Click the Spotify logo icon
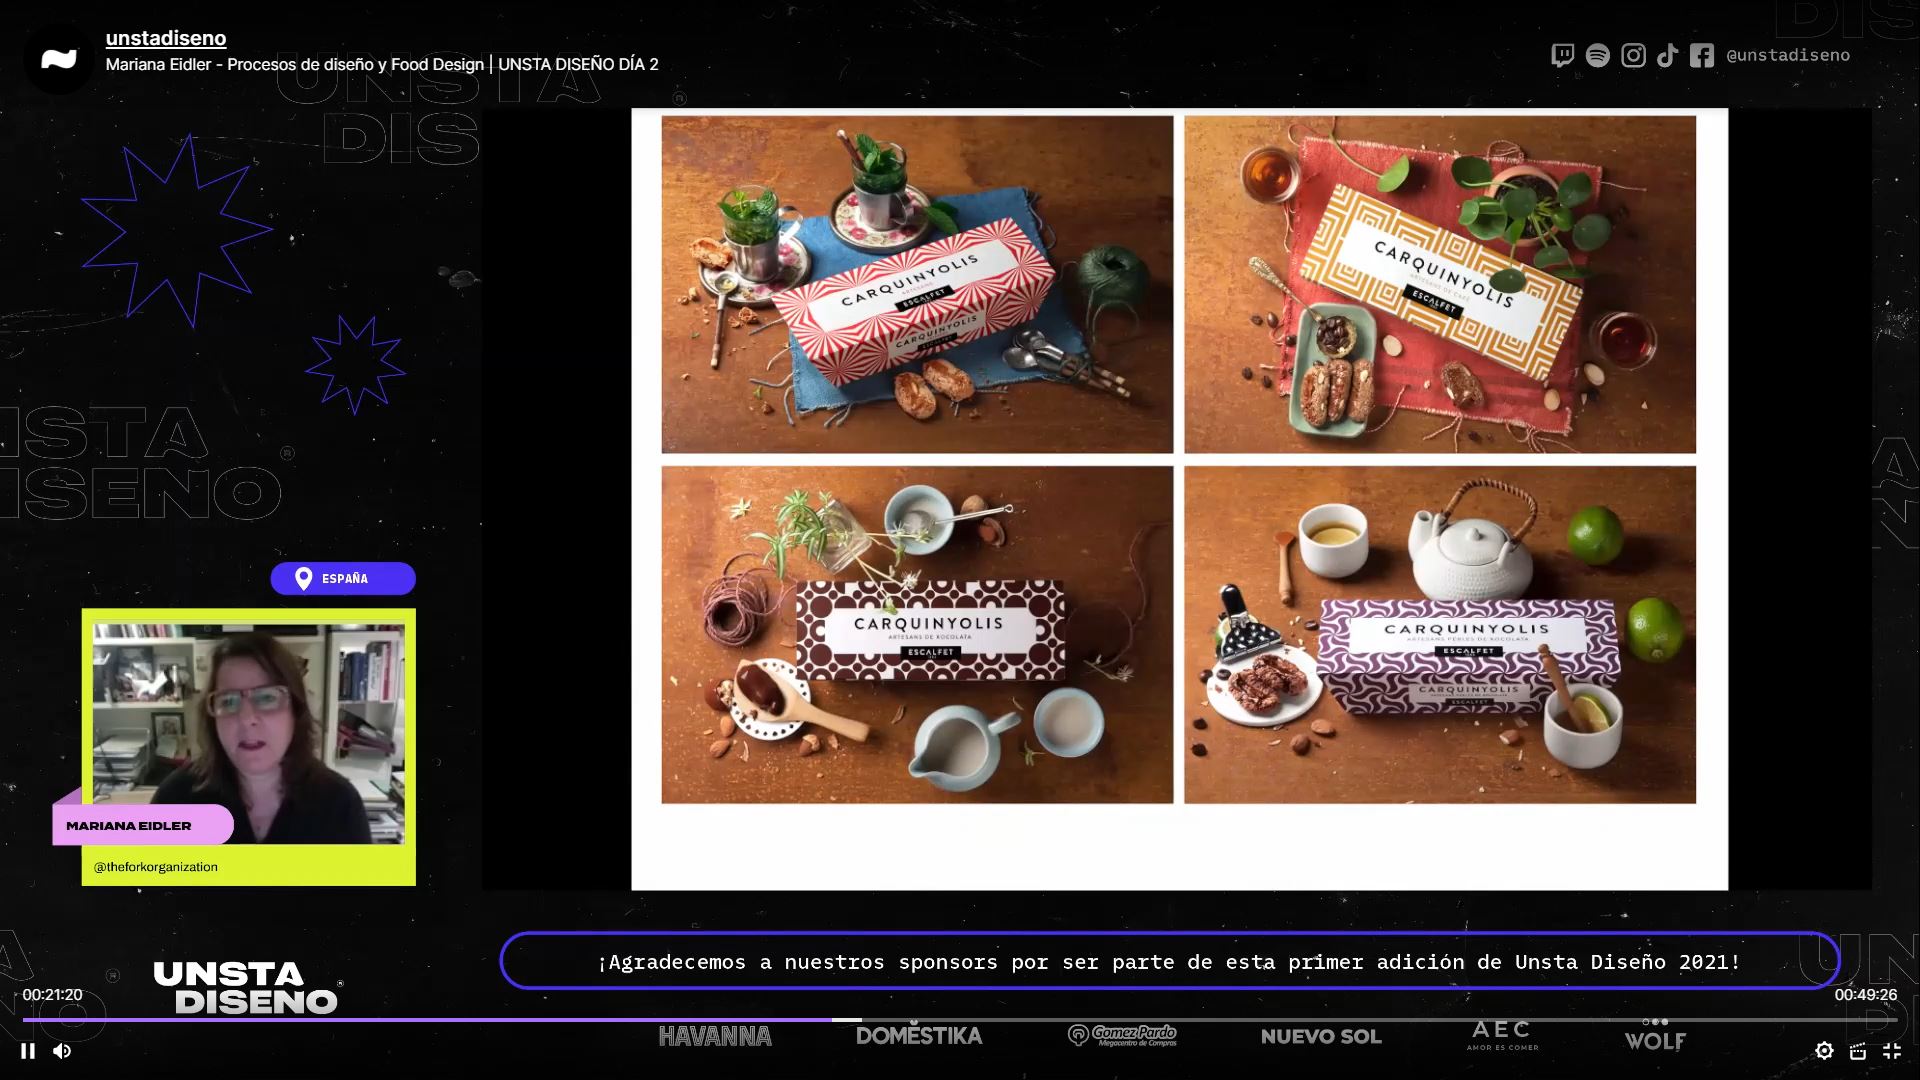Image resolution: width=1920 pixels, height=1080 pixels. [1597, 56]
